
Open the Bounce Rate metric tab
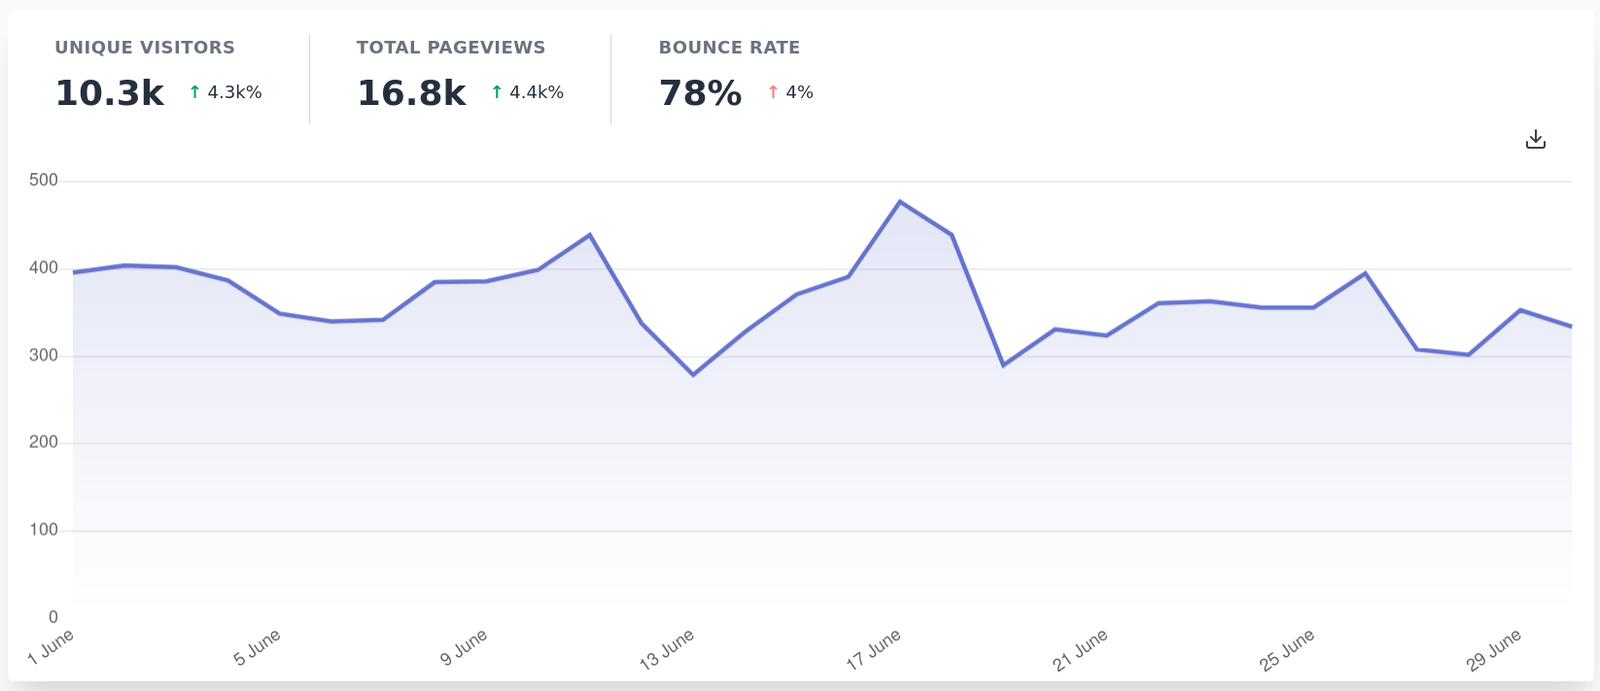(729, 47)
